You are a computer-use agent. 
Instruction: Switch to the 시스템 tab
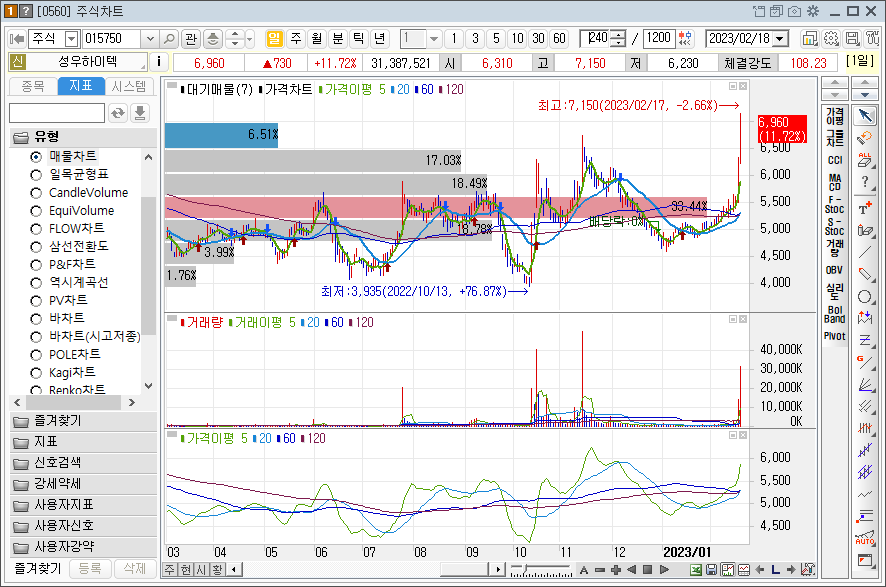tap(129, 86)
